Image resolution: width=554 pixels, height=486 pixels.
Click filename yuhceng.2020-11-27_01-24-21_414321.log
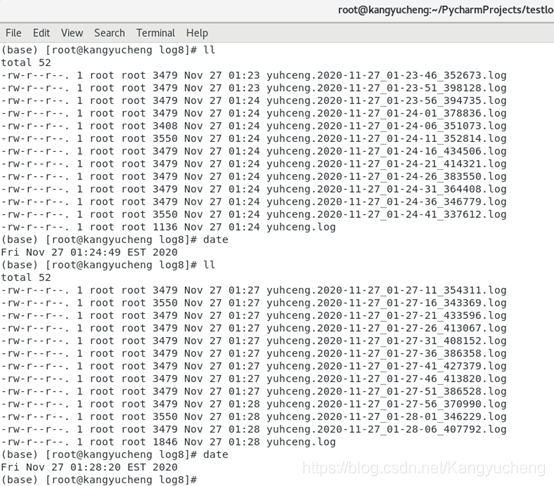point(386,164)
